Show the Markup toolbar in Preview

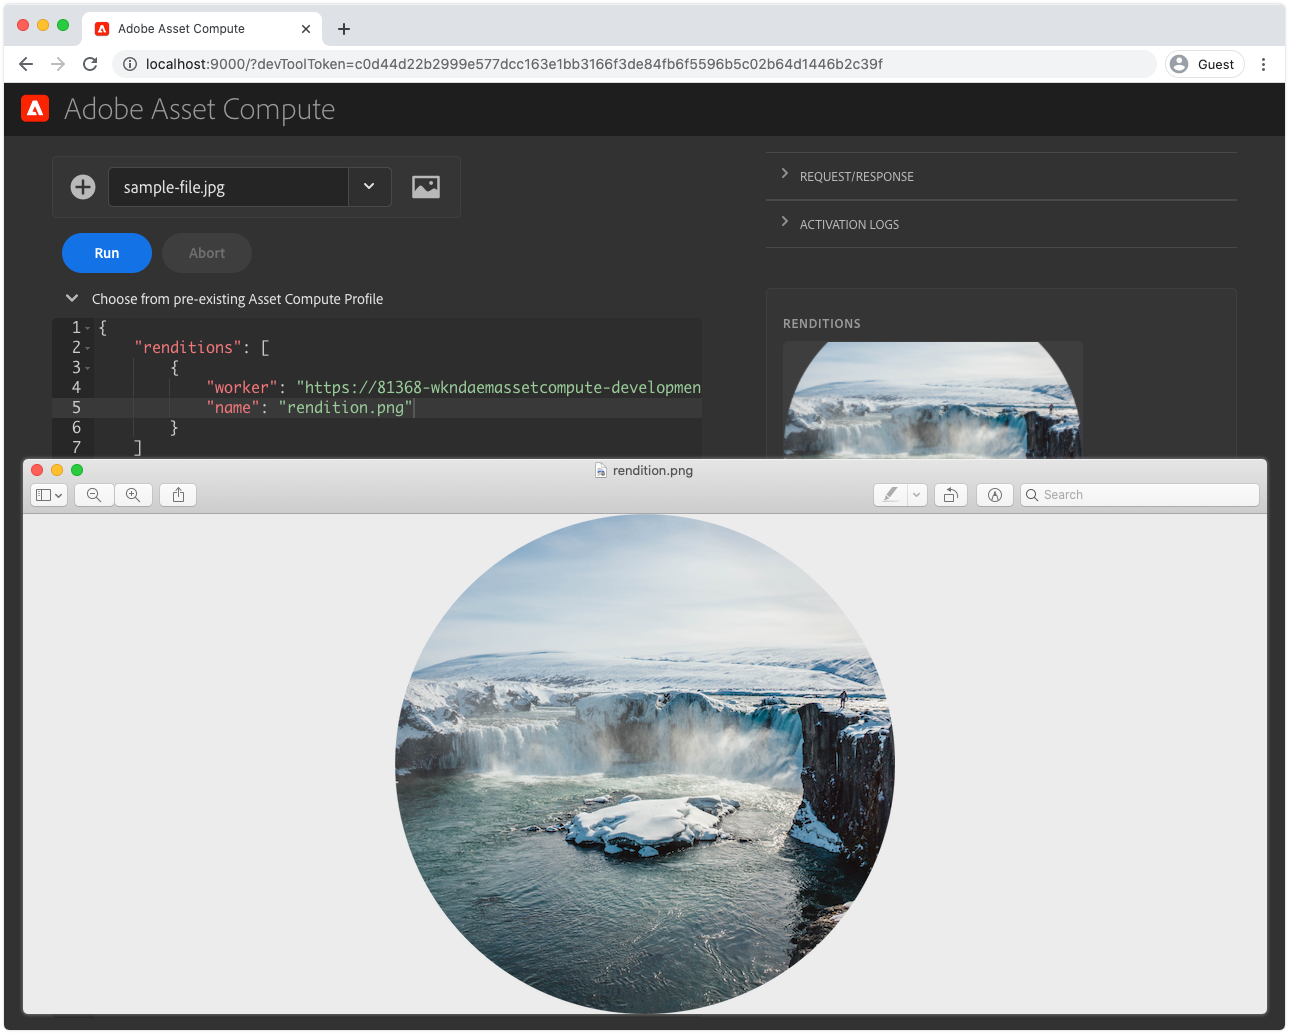pos(995,495)
